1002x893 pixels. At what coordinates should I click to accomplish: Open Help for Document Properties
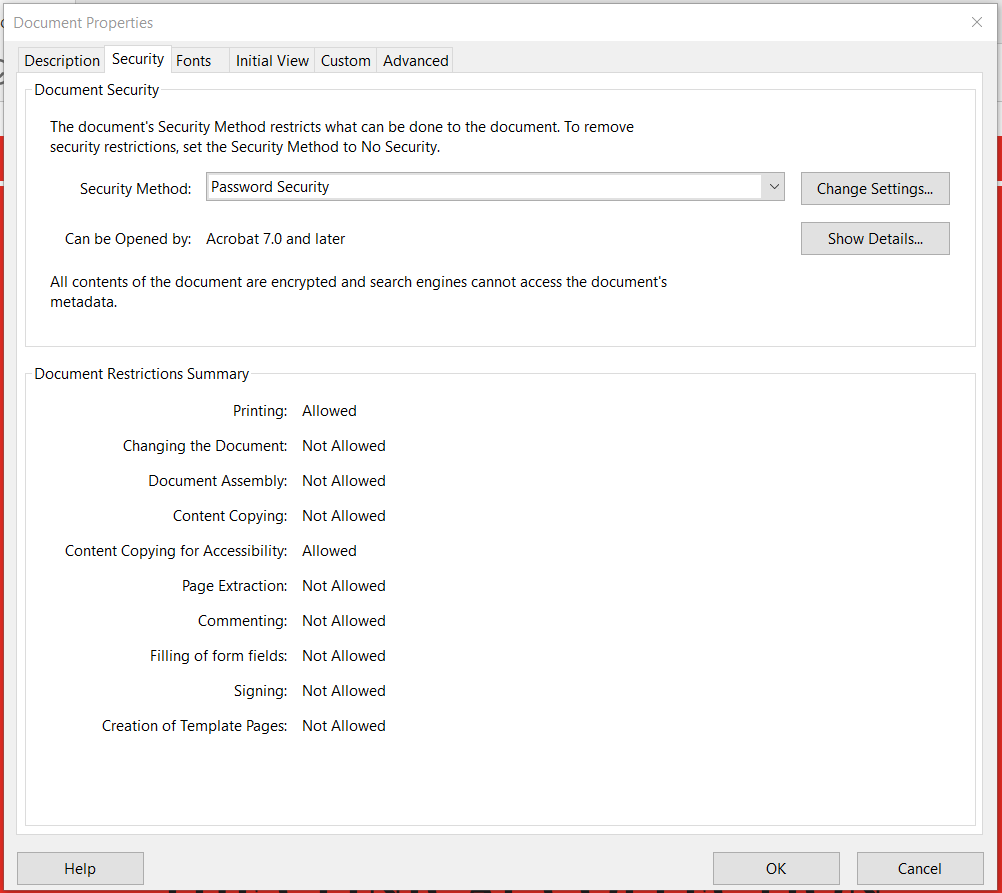point(80,868)
